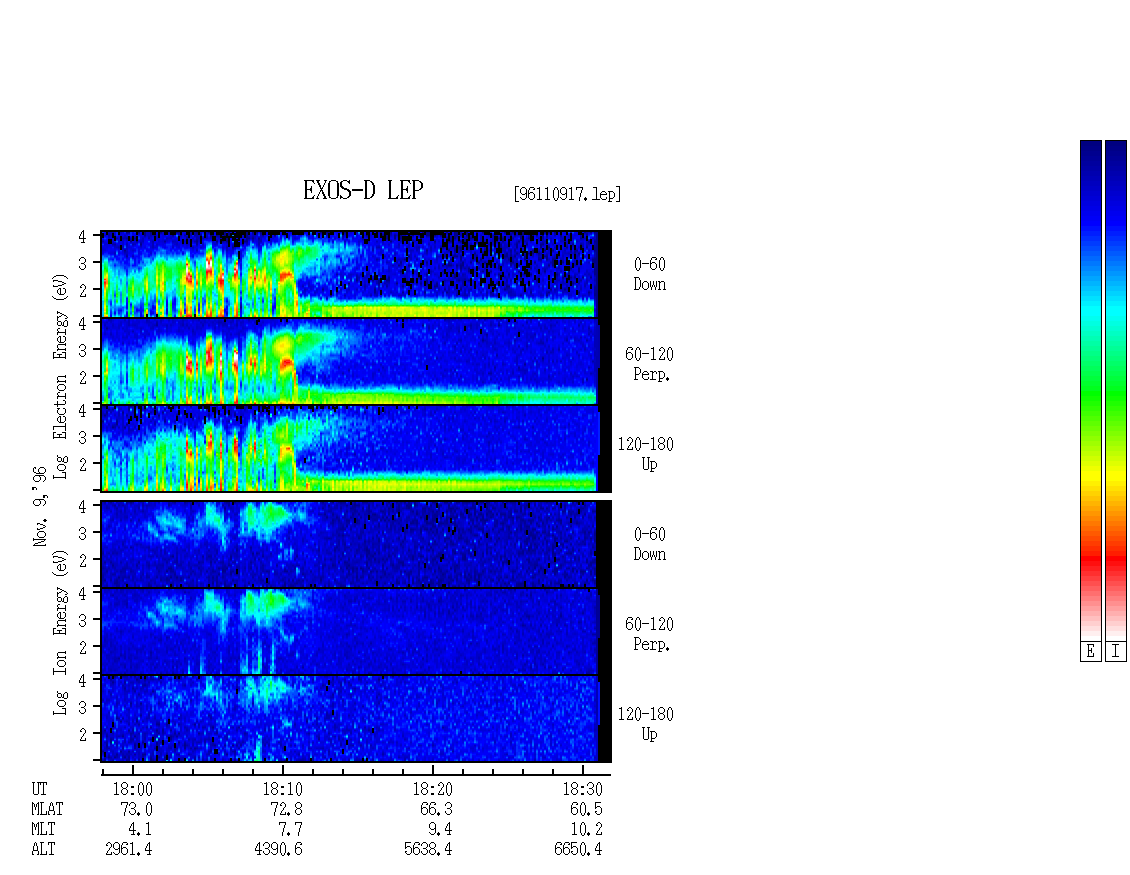The height and width of the screenshot is (875, 1130).
Task: Click the 18:10 tick on the time axis
Action: coord(282,771)
